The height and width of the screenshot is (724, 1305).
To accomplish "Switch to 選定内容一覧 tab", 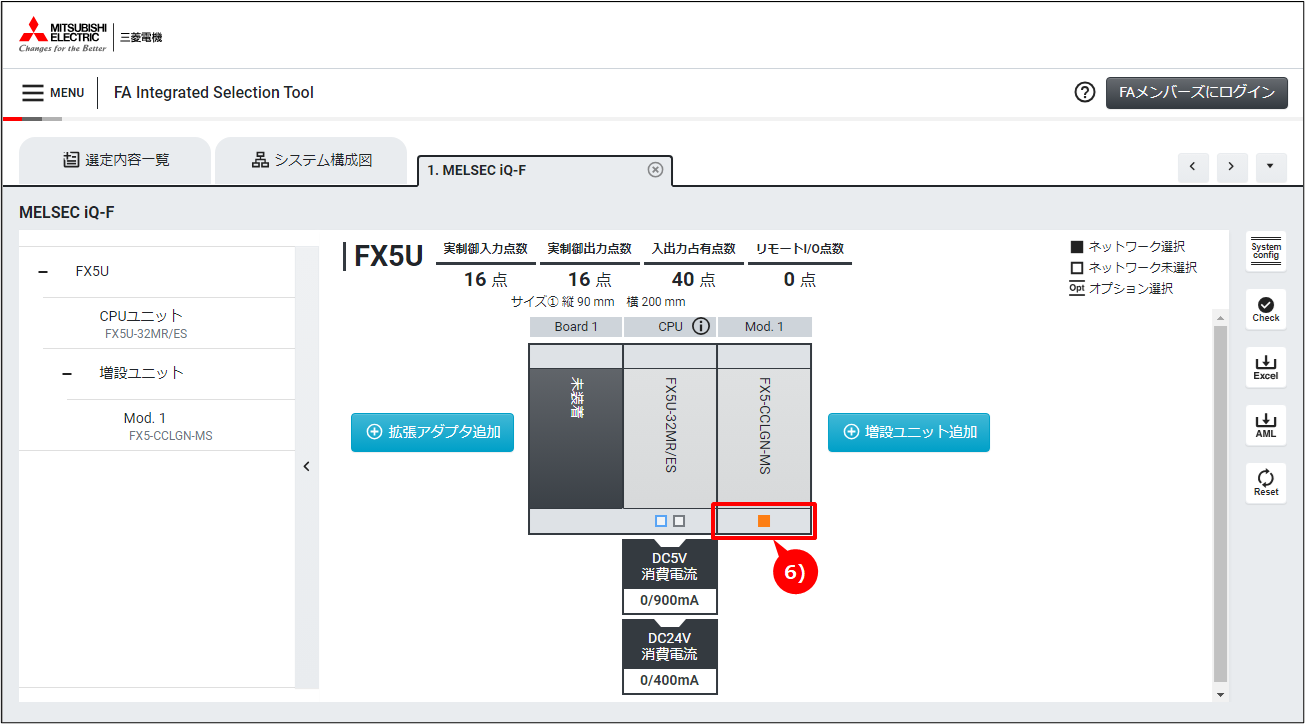I will [116, 160].
